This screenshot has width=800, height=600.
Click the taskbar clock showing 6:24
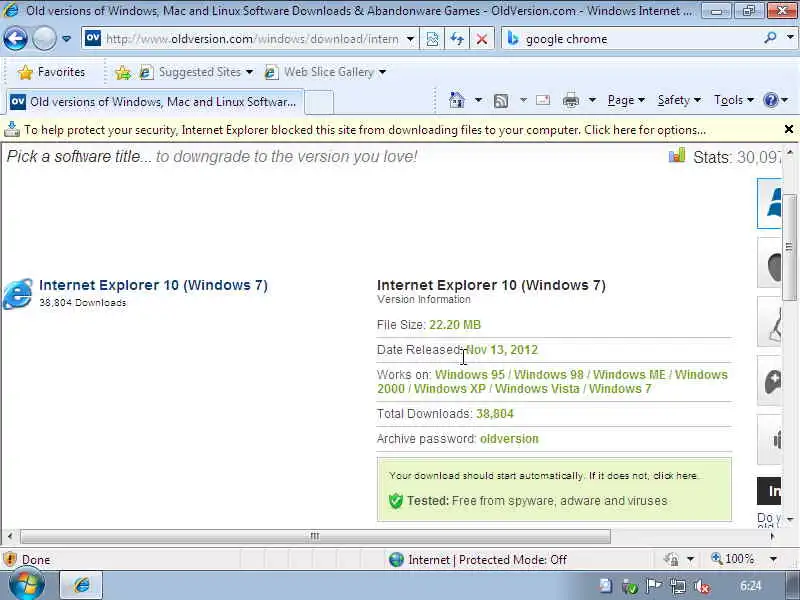click(750, 586)
